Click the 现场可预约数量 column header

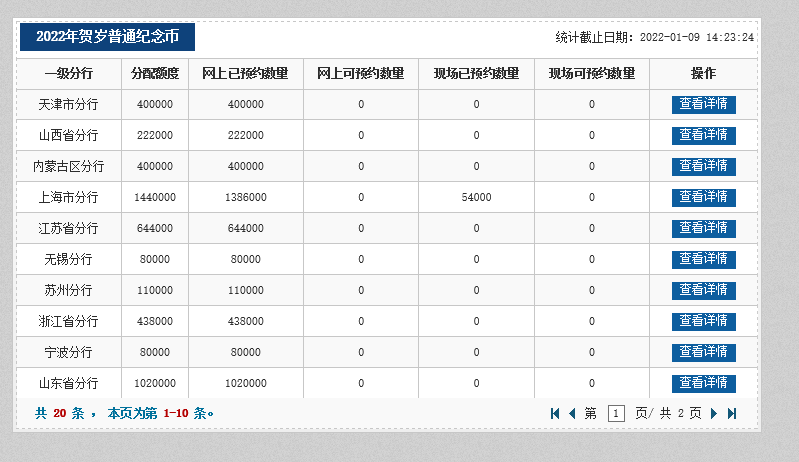point(592,73)
